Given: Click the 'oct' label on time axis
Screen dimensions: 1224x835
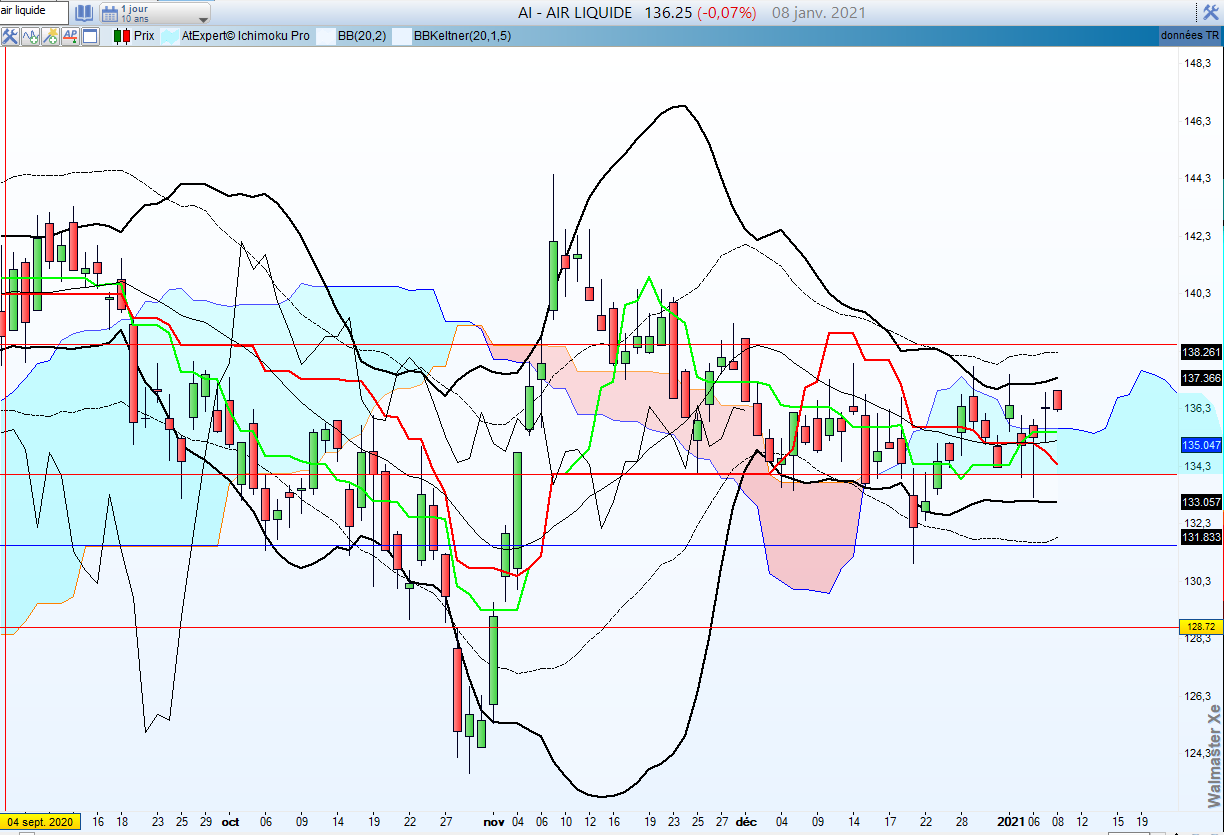Looking at the screenshot, I should pyautogui.click(x=230, y=822).
